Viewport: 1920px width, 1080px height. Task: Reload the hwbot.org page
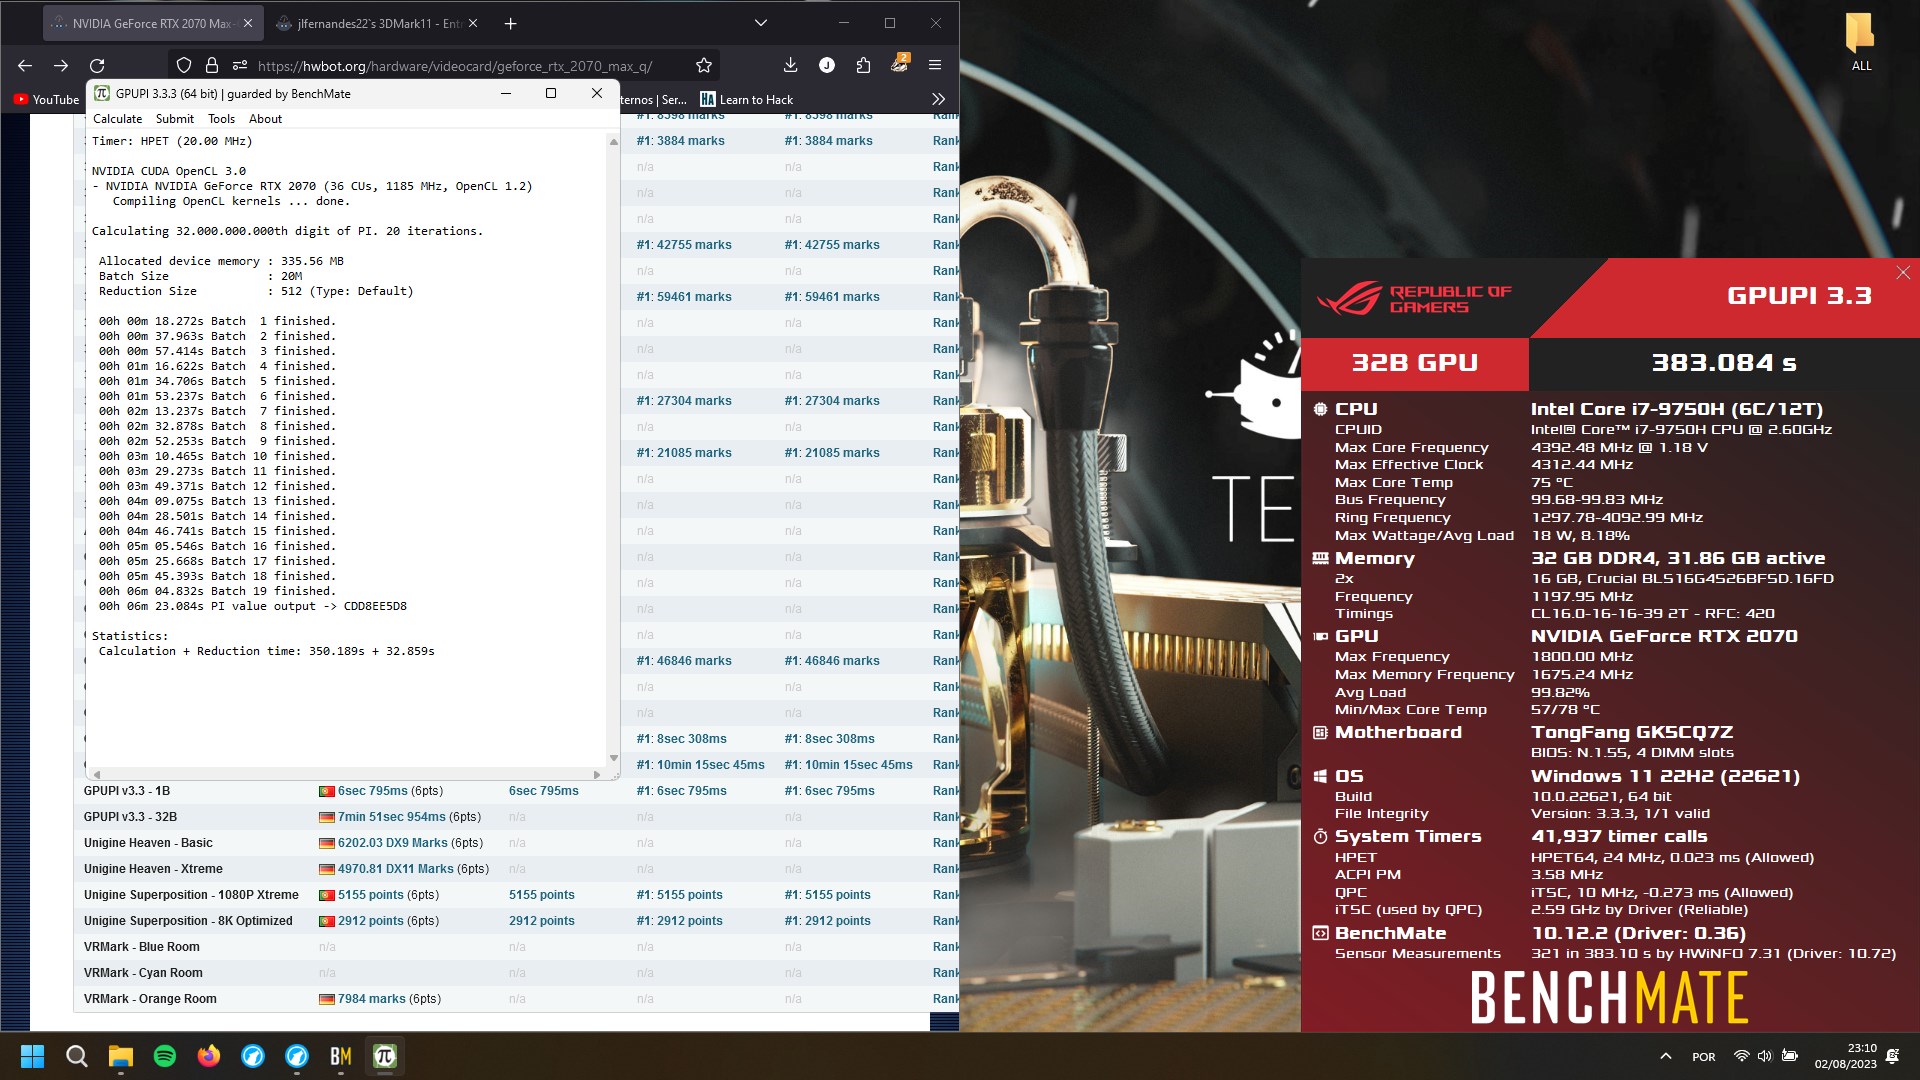pyautogui.click(x=97, y=65)
